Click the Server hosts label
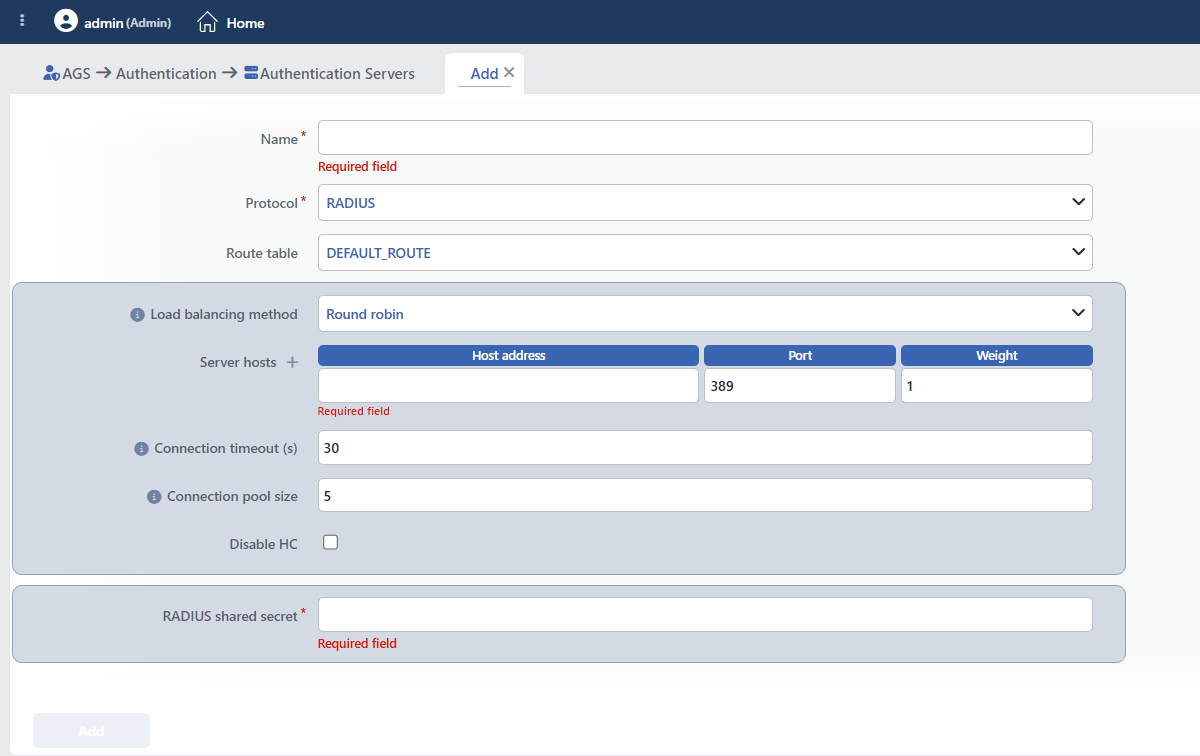Screen dimensions: 1200x756 (238, 362)
